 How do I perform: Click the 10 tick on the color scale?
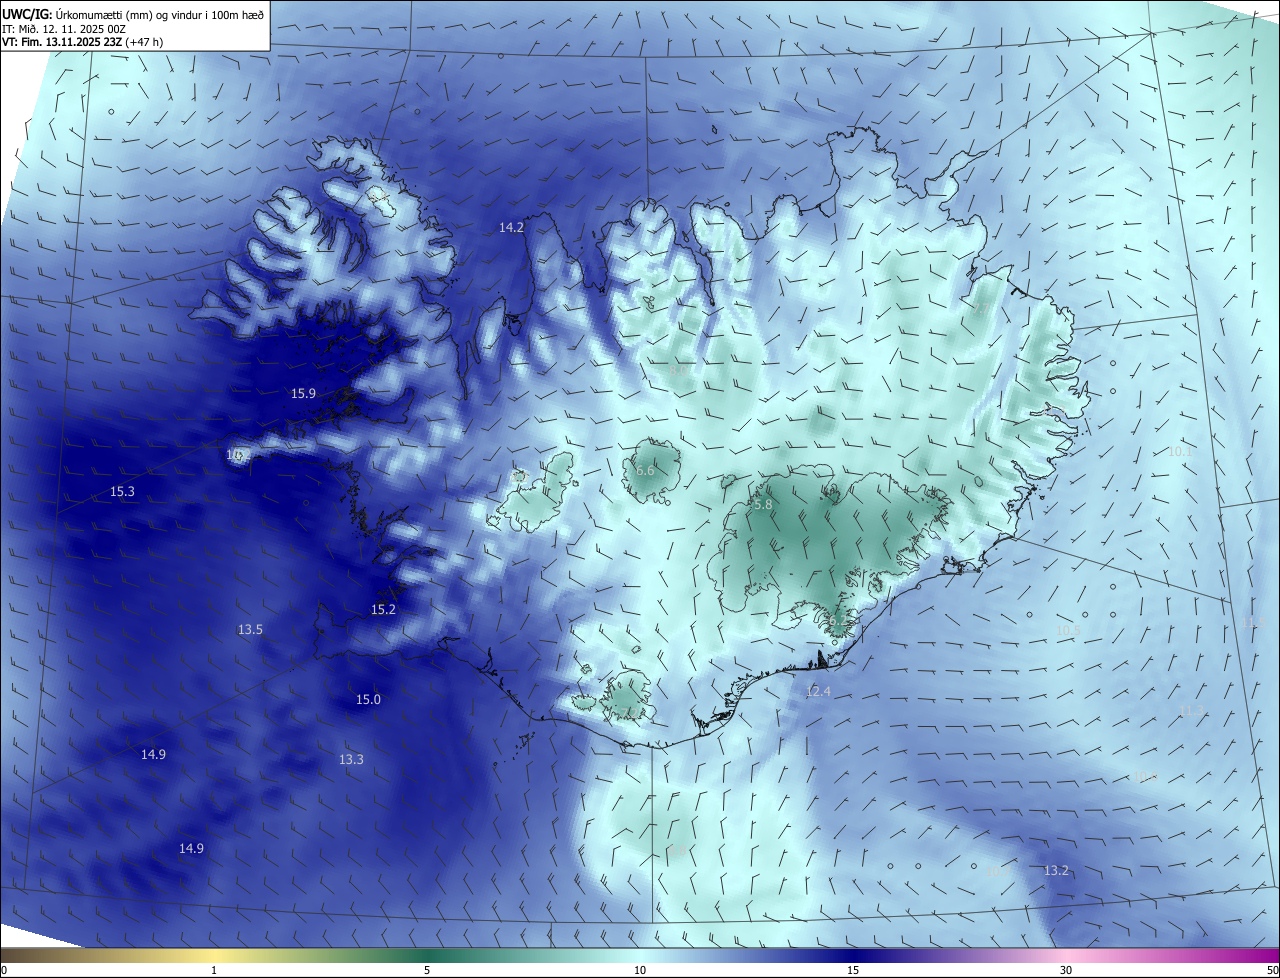click(640, 971)
